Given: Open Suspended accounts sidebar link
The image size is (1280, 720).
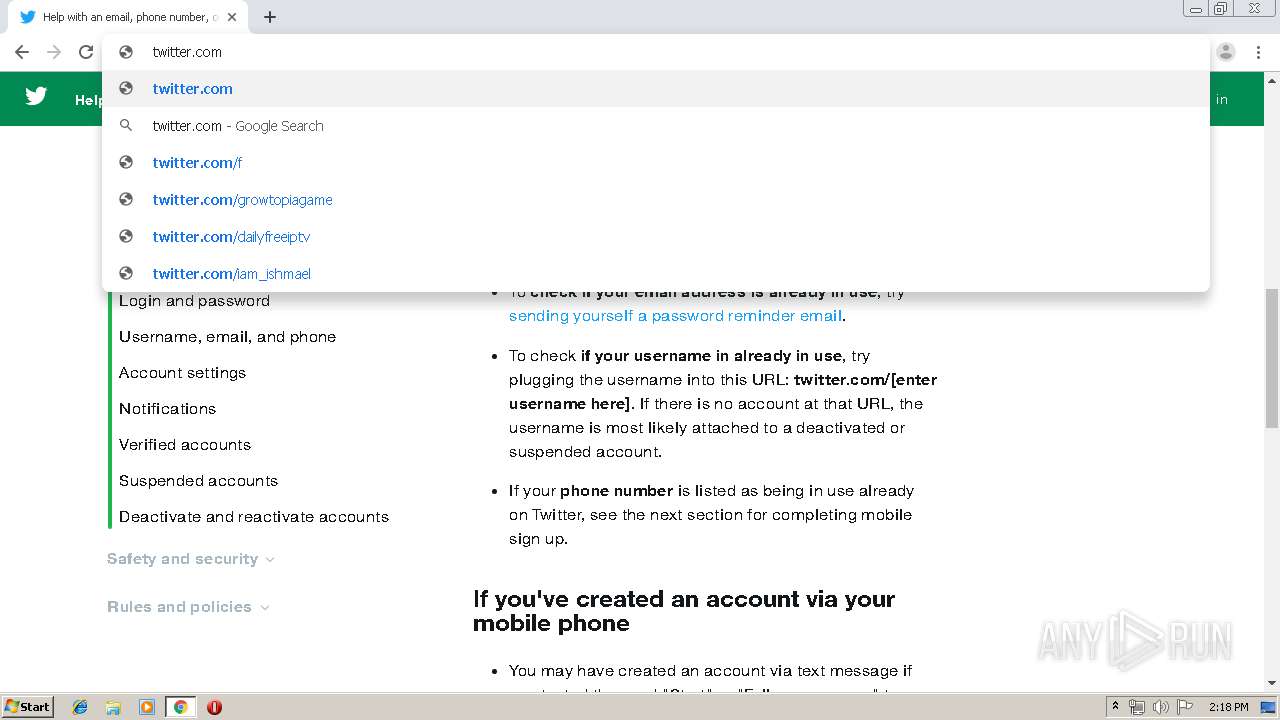Looking at the screenshot, I should coord(198,481).
